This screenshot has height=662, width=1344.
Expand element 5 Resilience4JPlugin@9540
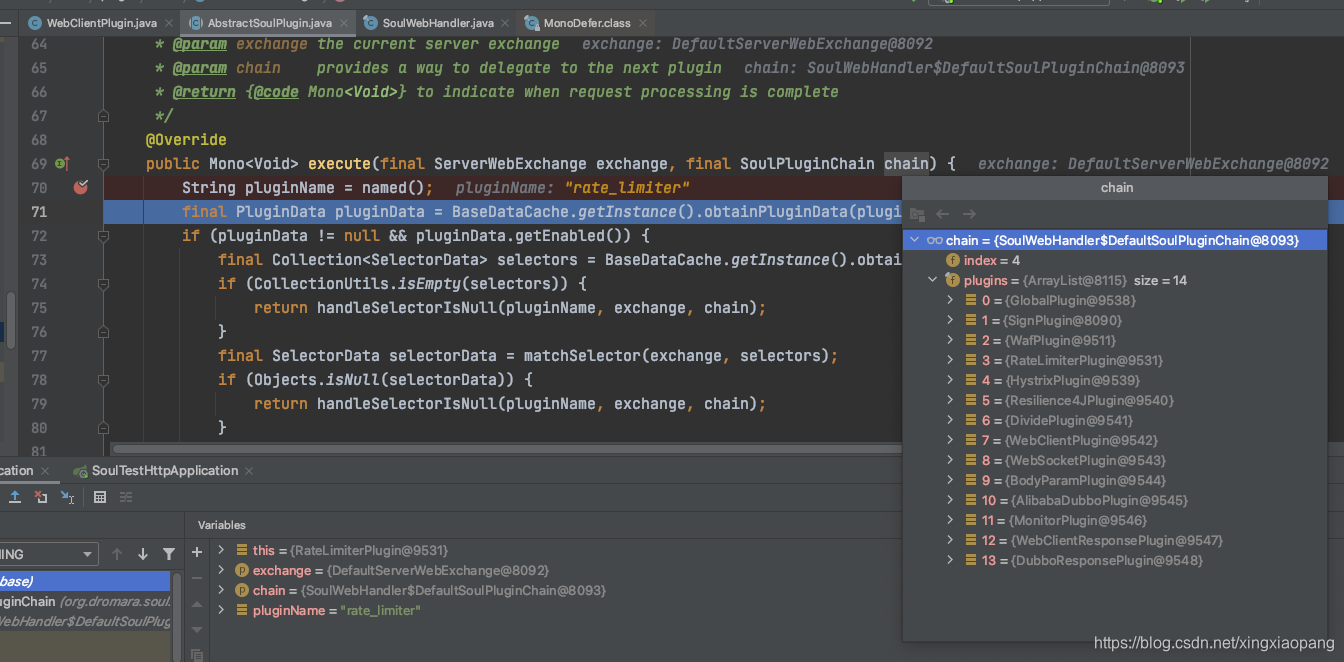click(x=950, y=401)
